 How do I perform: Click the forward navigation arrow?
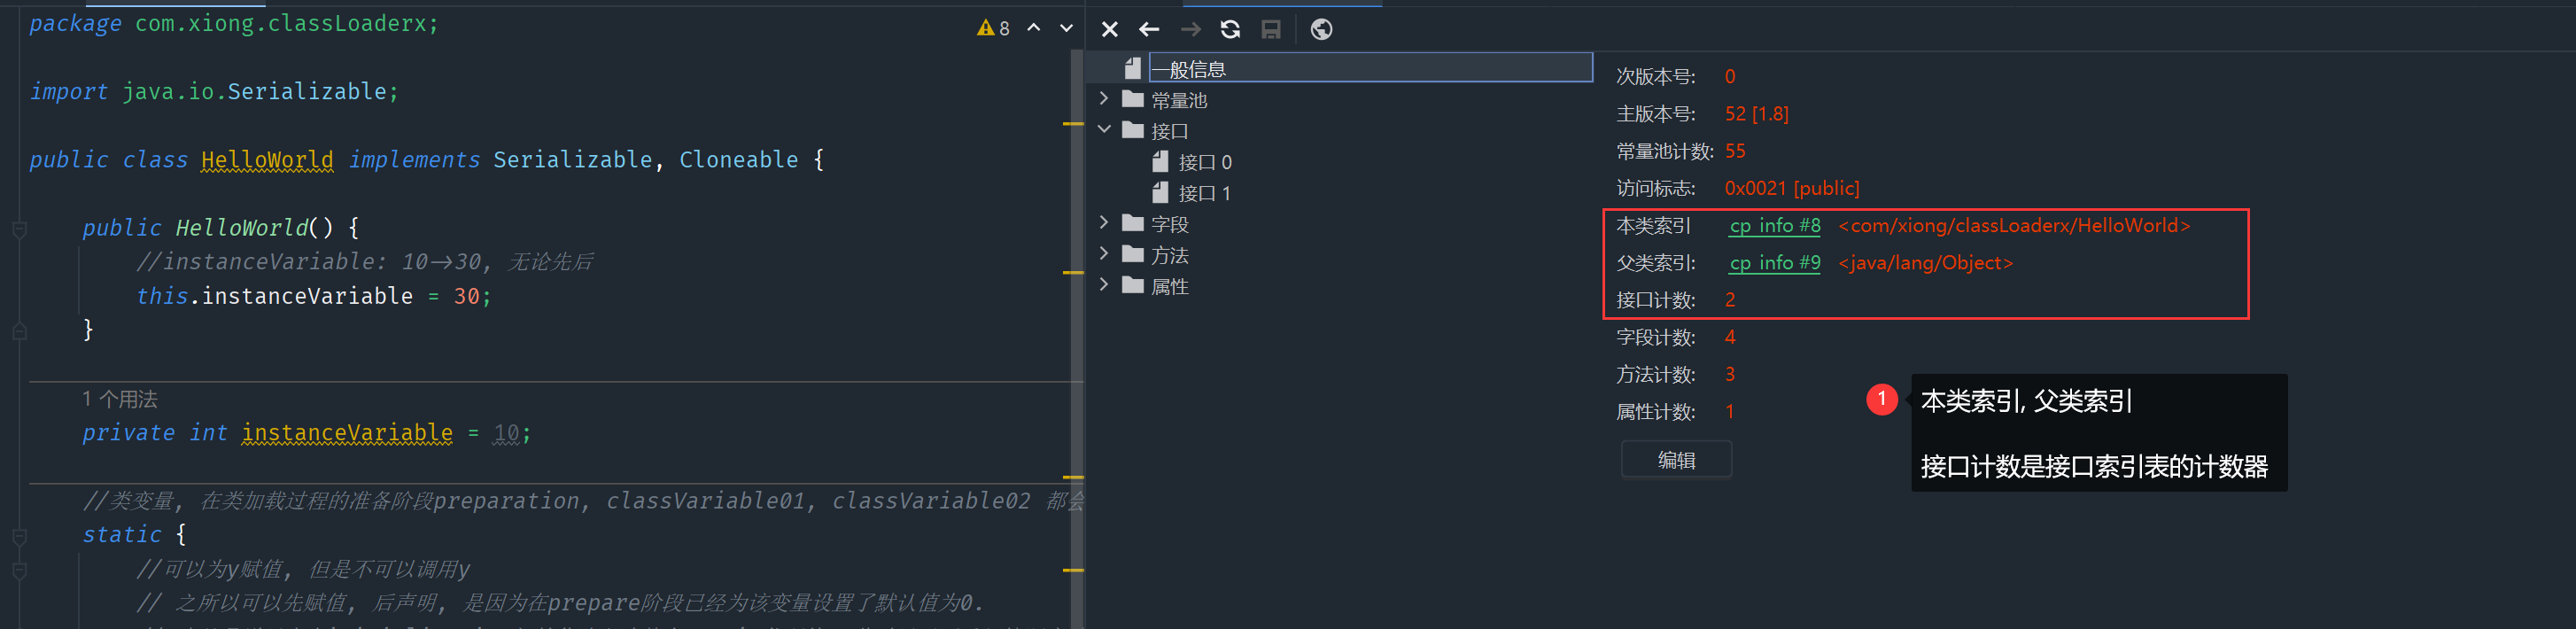point(1190,29)
